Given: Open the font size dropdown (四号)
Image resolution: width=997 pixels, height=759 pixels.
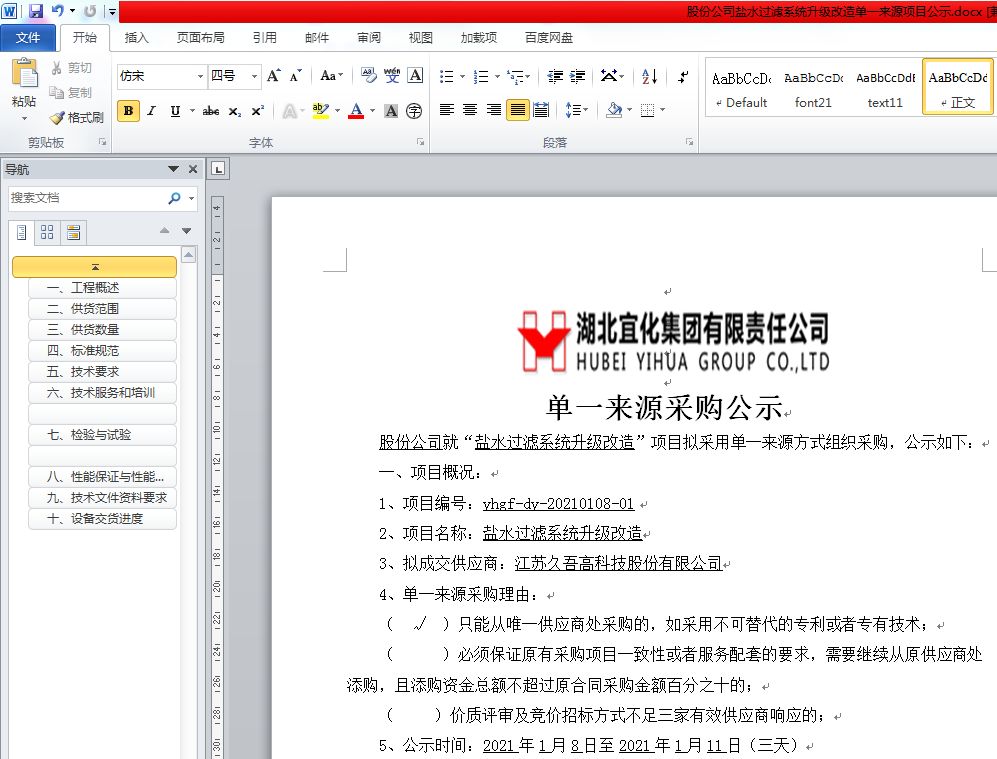Looking at the screenshot, I should tap(254, 76).
